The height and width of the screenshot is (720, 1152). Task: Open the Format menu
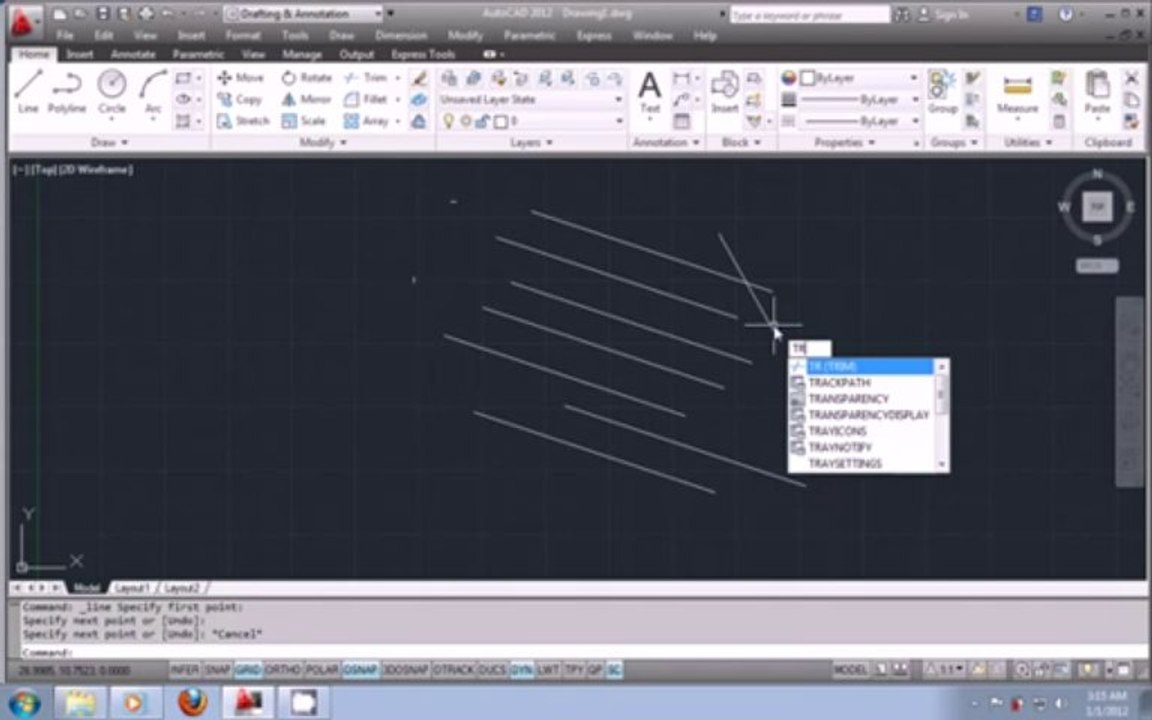click(242, 35)
